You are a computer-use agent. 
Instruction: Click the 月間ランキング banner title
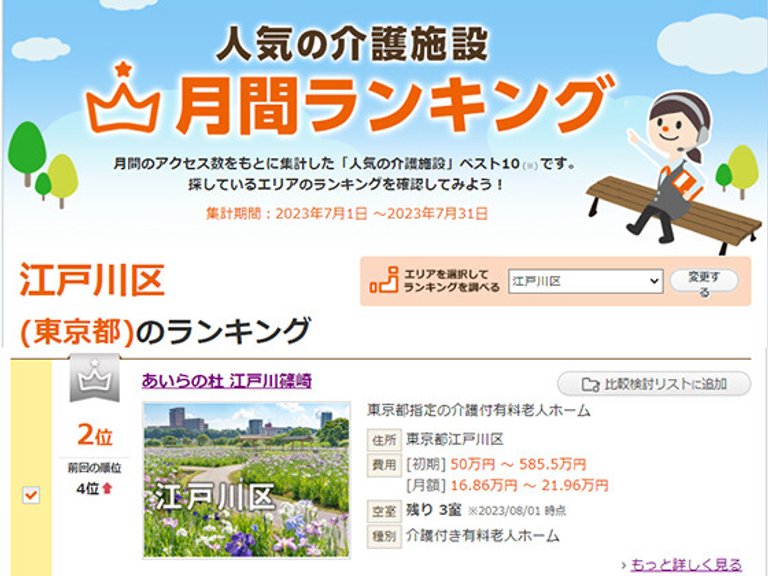click(x=390, y=105)
